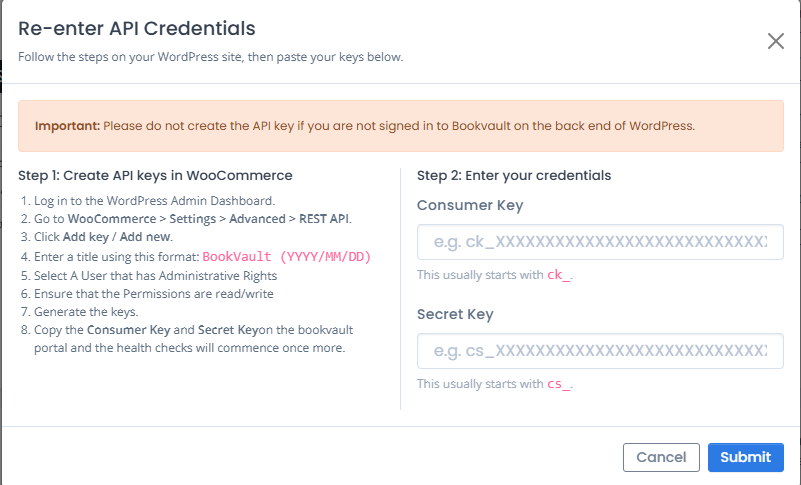
Task: Click the Step 1 Create API keys heading
Action: pyautogui.click(x=155, y=176)
